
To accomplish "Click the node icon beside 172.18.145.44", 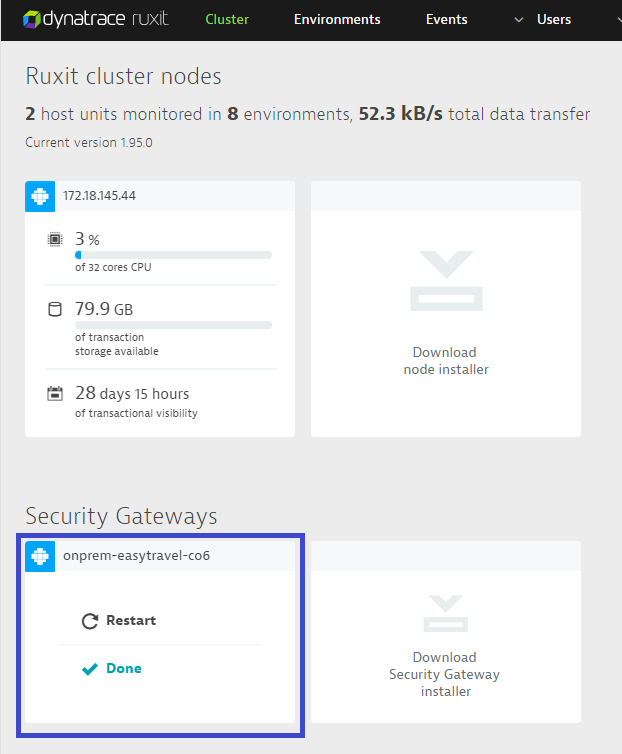I will coord(40,196).
